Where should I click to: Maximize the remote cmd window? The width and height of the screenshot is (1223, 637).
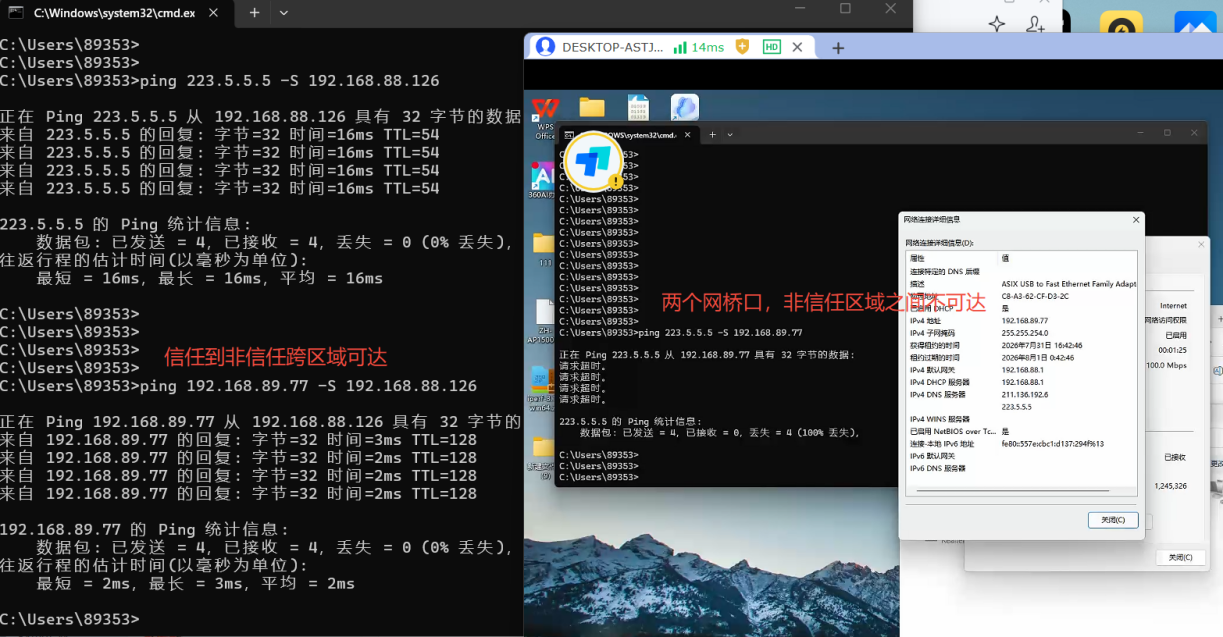[1167, 133]
